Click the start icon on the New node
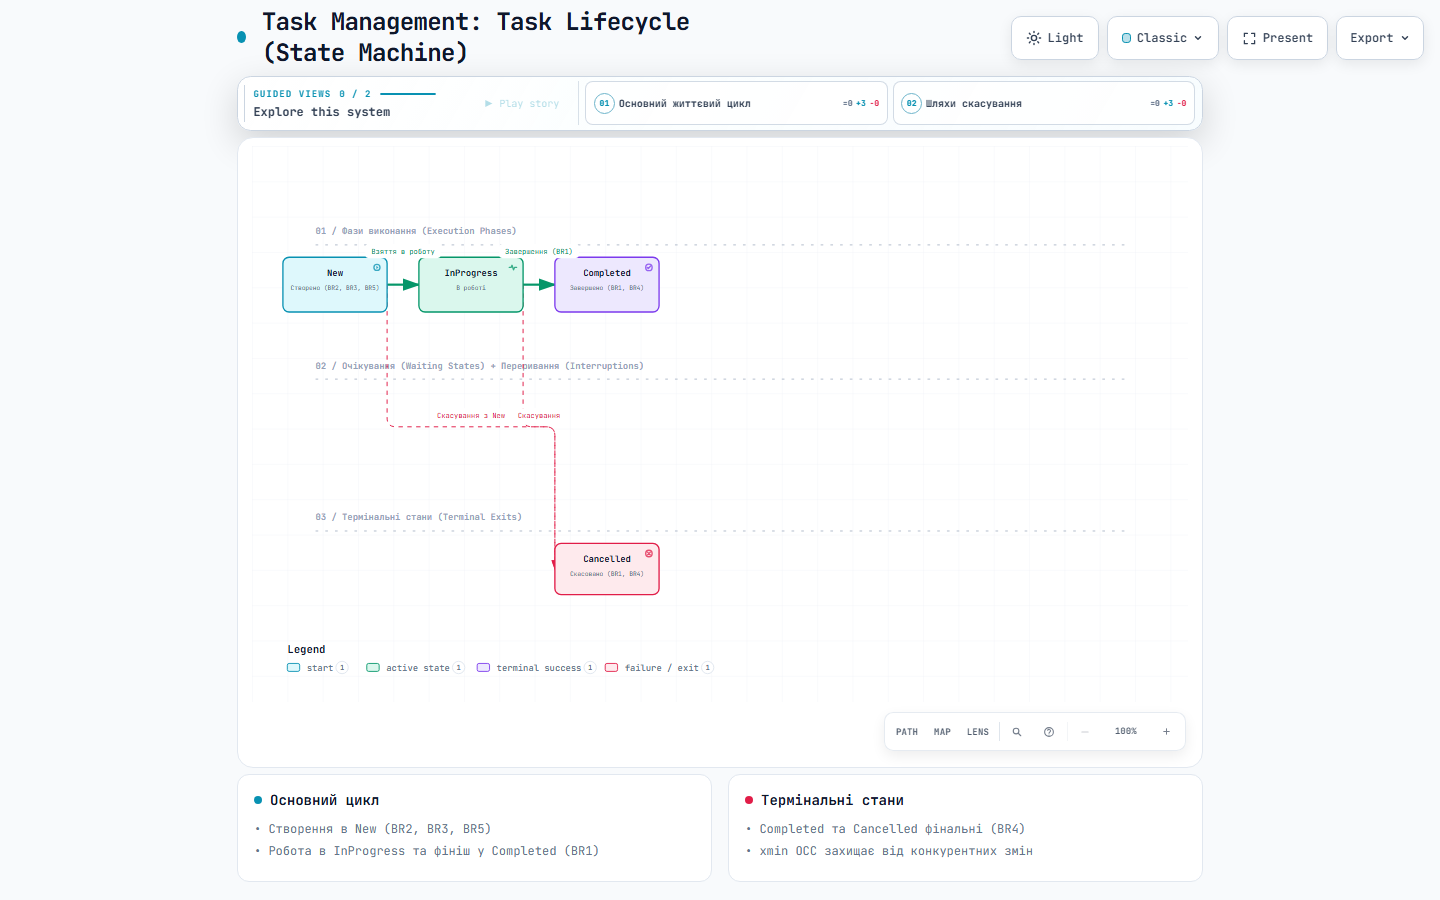 click(x=377, y=268)
